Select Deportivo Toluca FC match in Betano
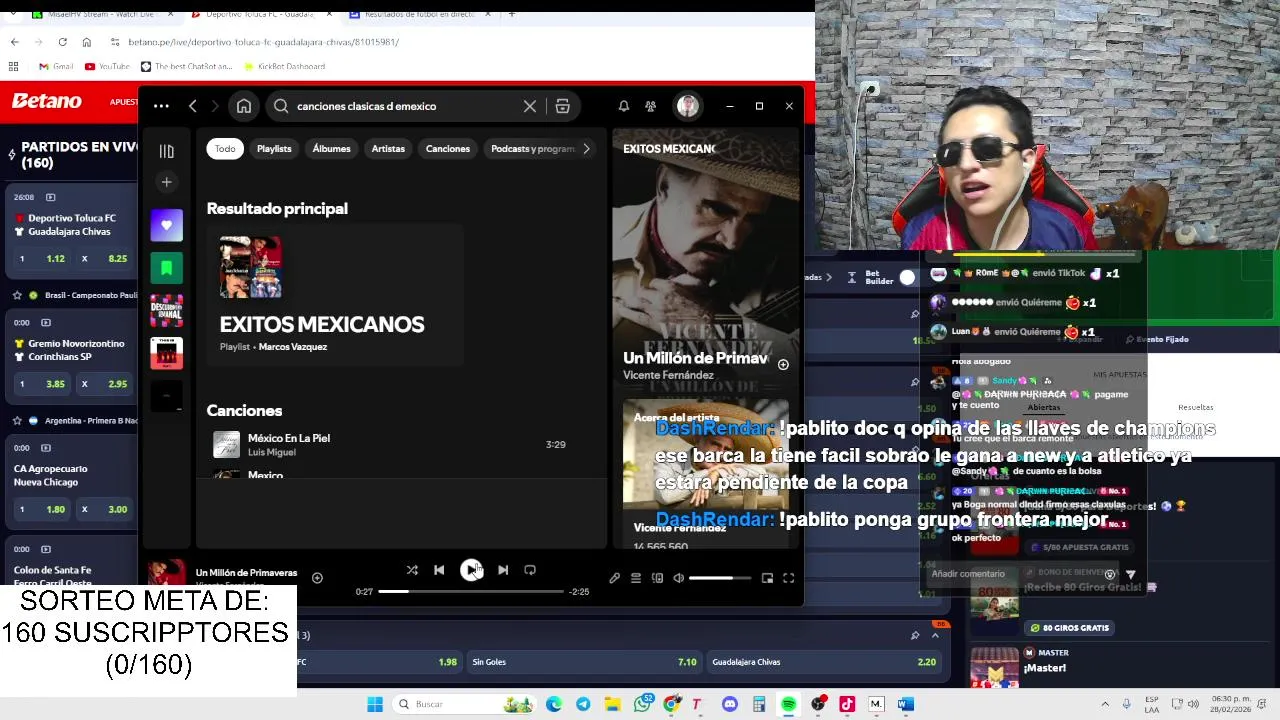 [x=72, y=225]
